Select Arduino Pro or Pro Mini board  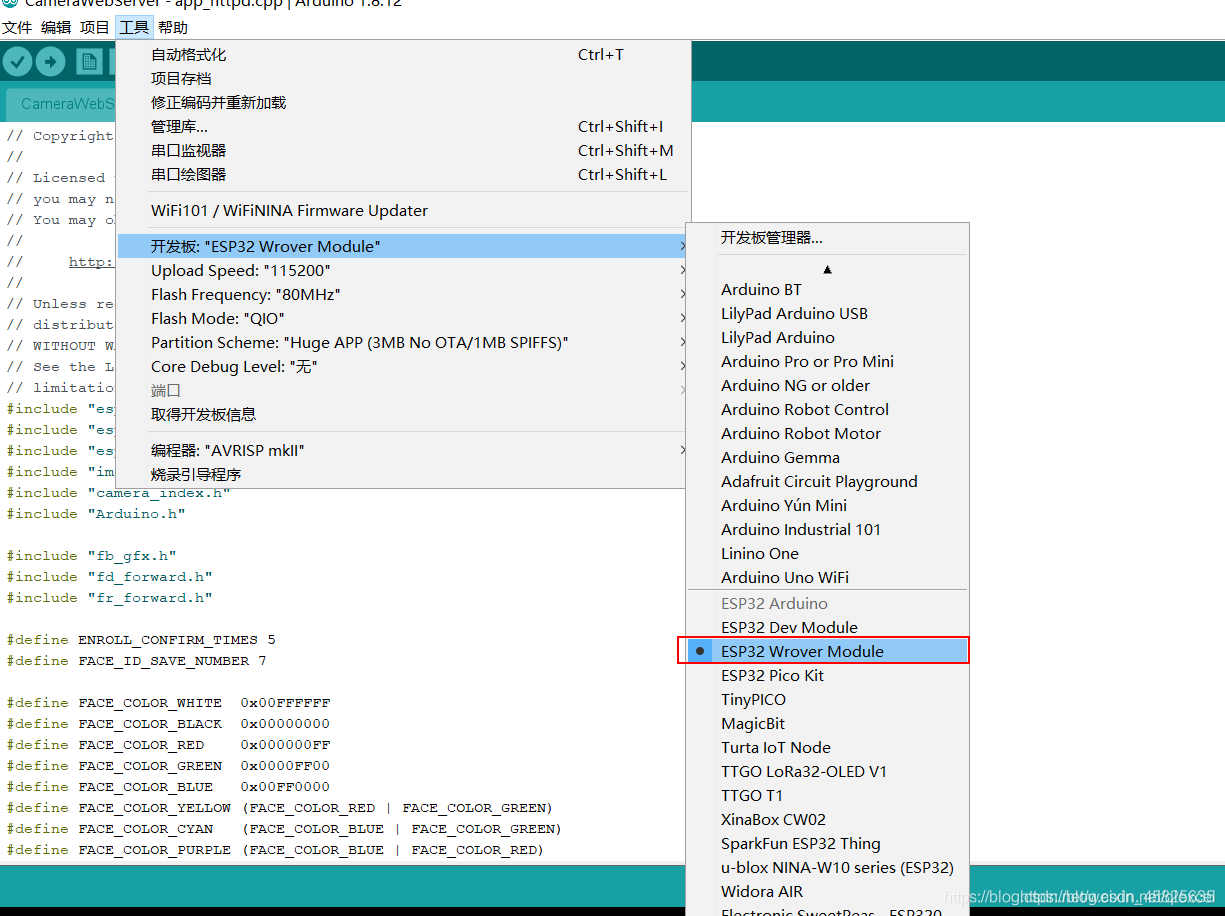pyautogui.click(x=827, y=362)
